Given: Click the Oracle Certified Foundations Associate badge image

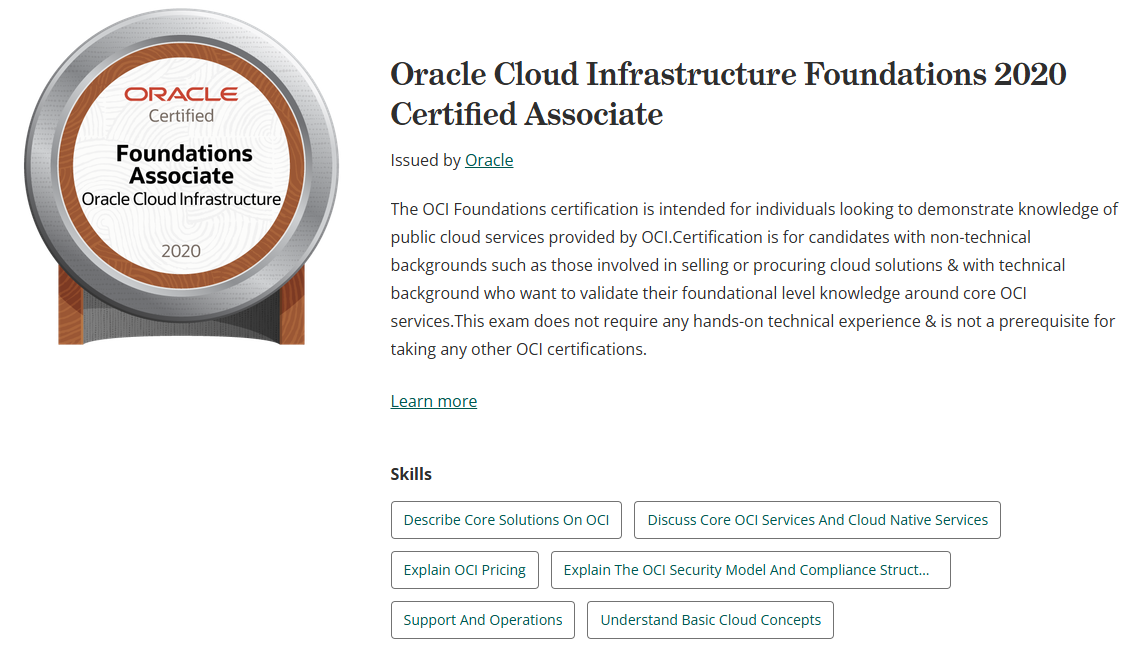Looking at the screenshot, I should click(x=181, y=177).
